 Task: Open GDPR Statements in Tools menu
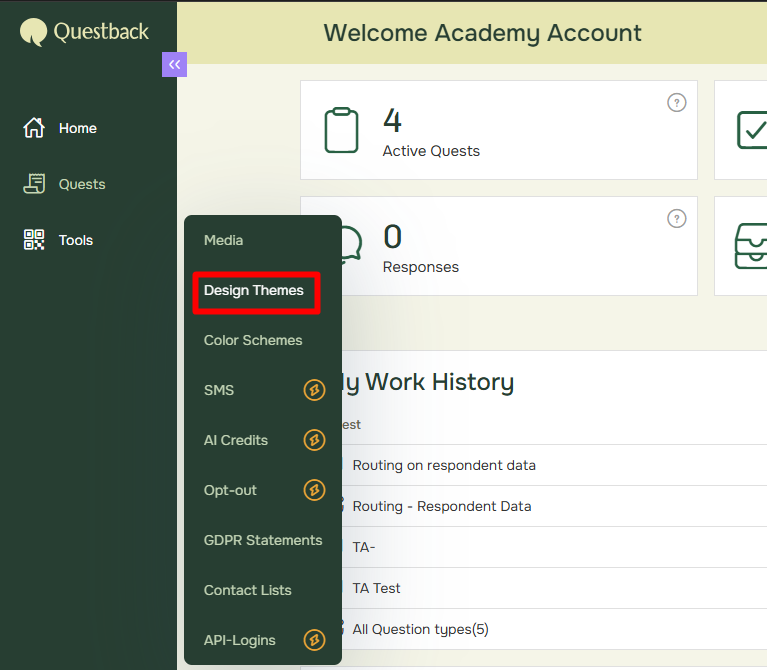point(263,540)
